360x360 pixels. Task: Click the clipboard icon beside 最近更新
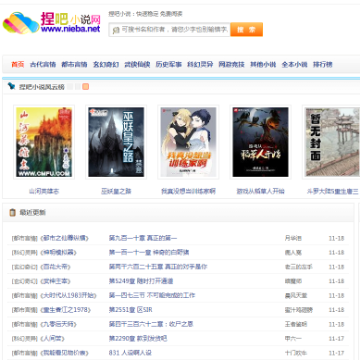pos(13,212)
